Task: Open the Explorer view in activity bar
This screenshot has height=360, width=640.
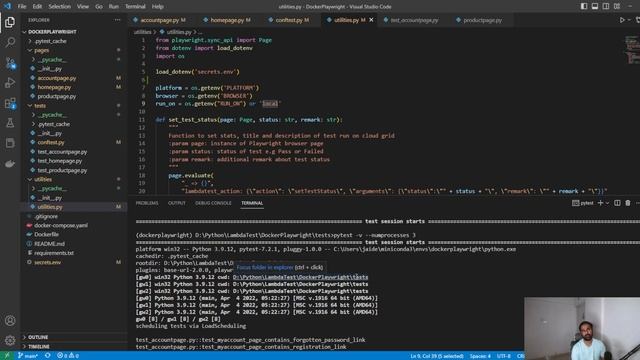Action: click(10, 22)
